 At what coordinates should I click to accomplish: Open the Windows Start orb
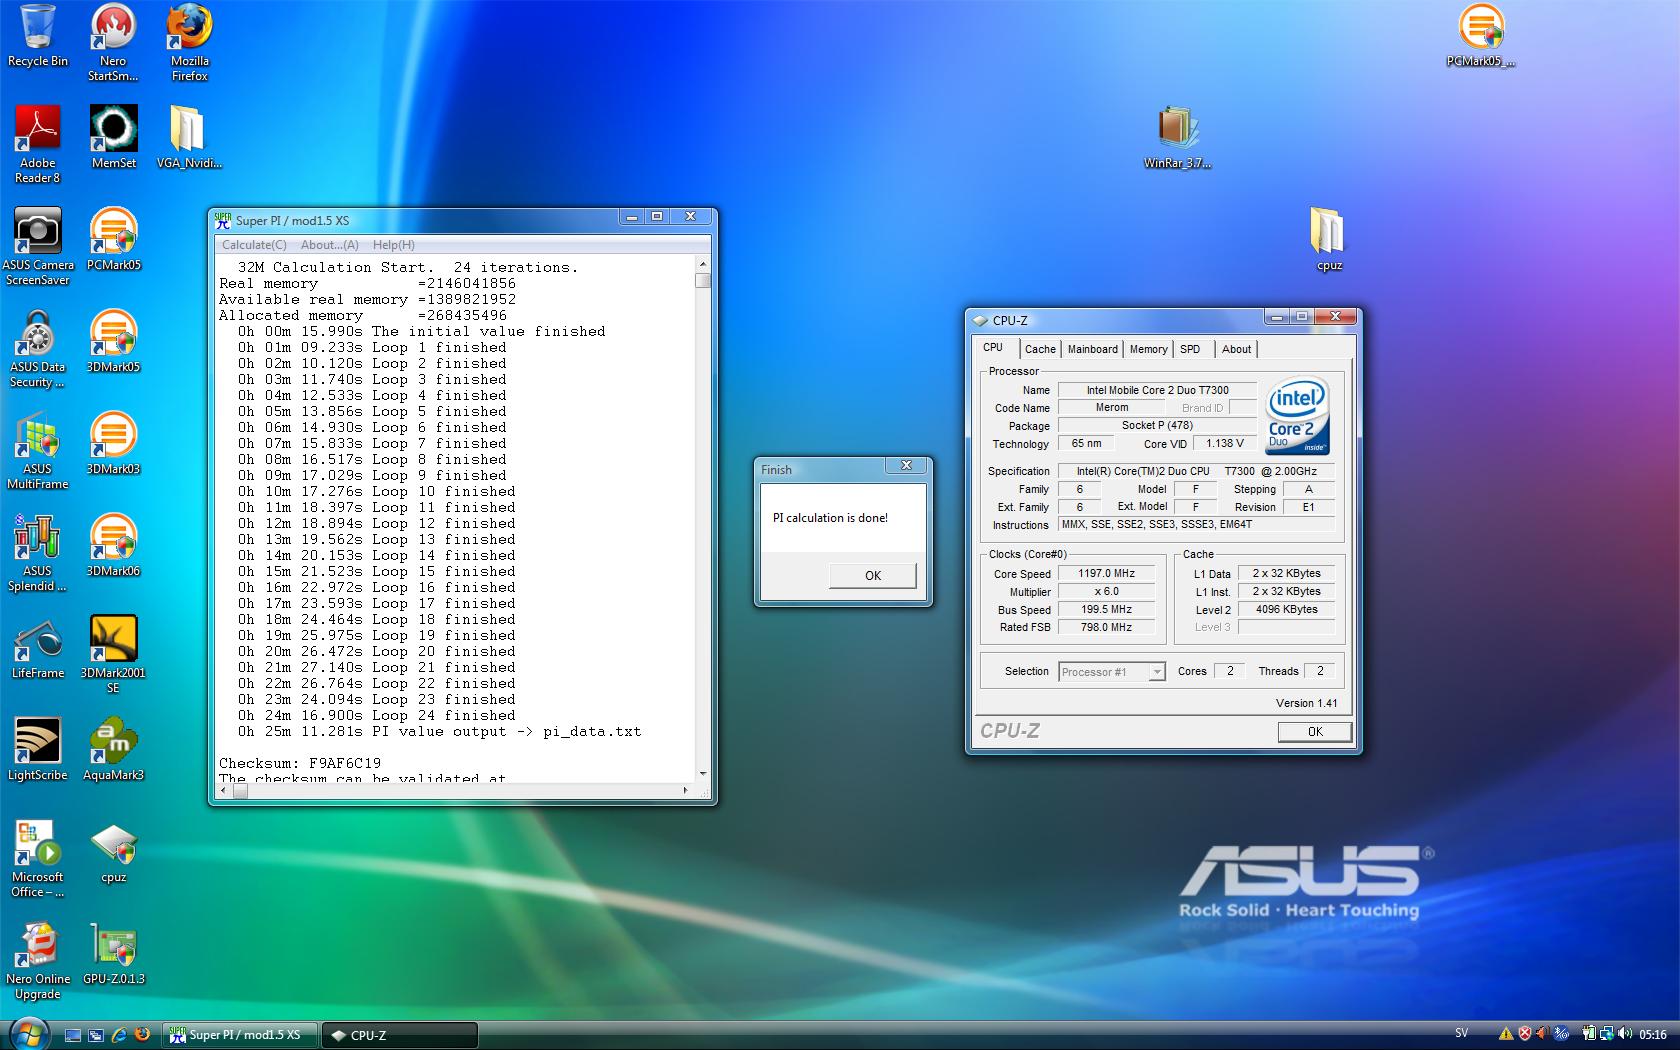point(27,1034)
